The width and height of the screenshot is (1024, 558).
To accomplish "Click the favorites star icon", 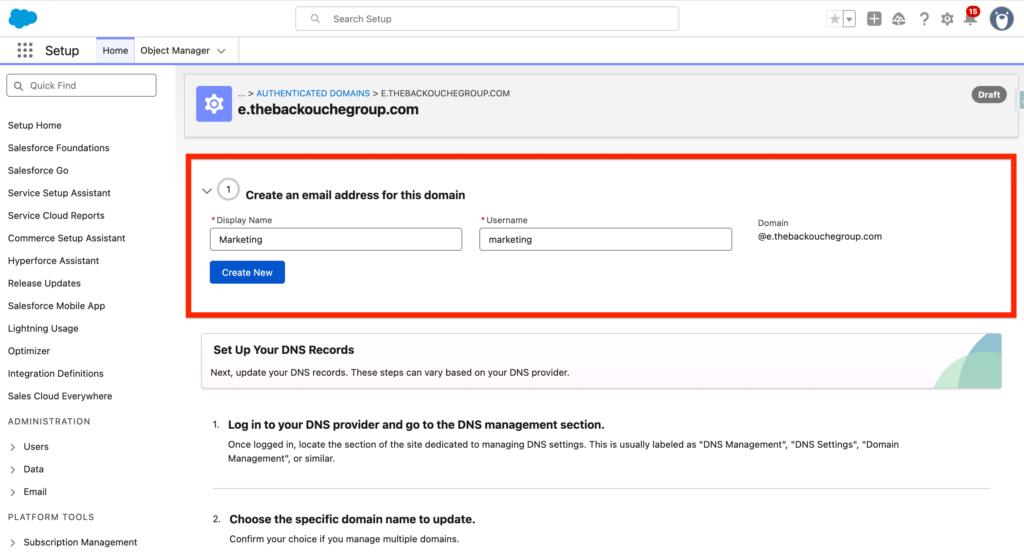I will [834, 19].
